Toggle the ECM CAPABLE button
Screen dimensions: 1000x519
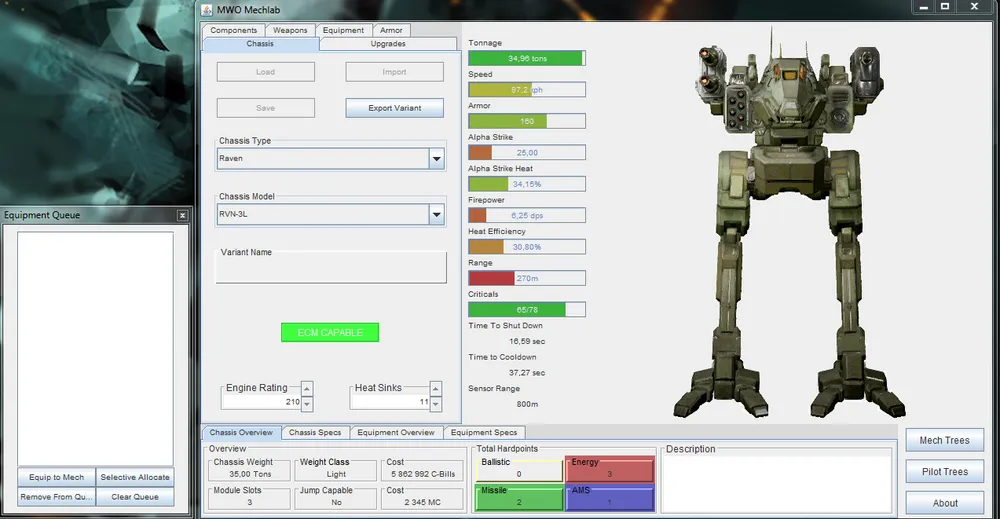point(329,332)
